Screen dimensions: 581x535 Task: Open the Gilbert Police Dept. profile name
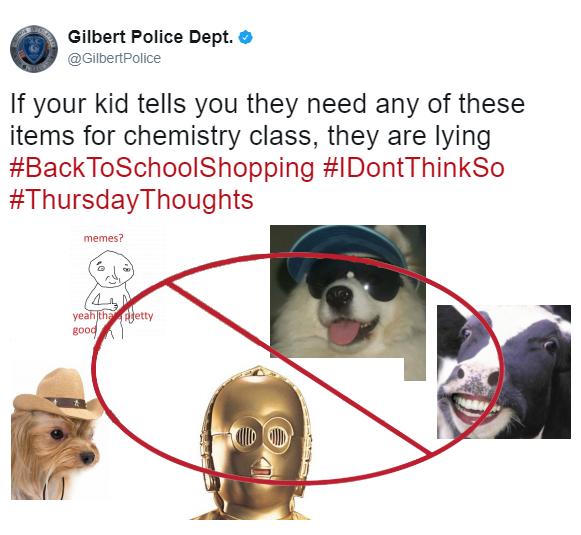(x=150, y=37)
